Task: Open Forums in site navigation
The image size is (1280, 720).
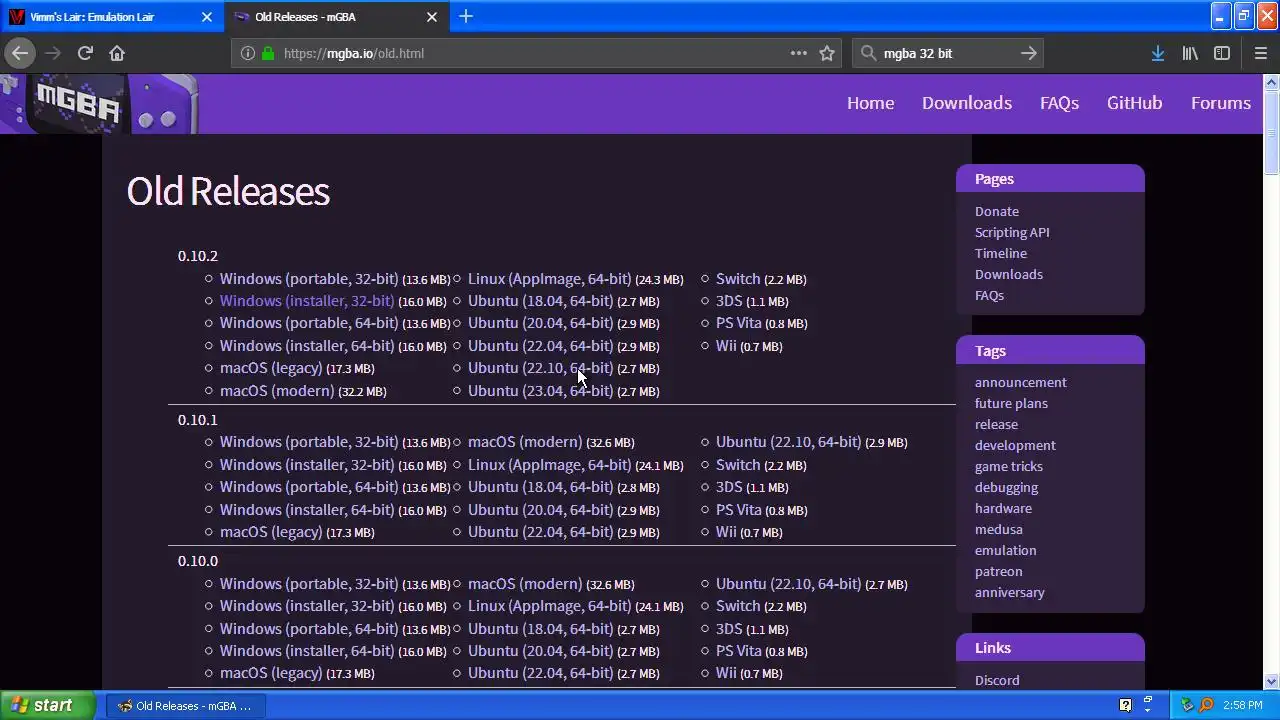Action: coord(1220,103)
